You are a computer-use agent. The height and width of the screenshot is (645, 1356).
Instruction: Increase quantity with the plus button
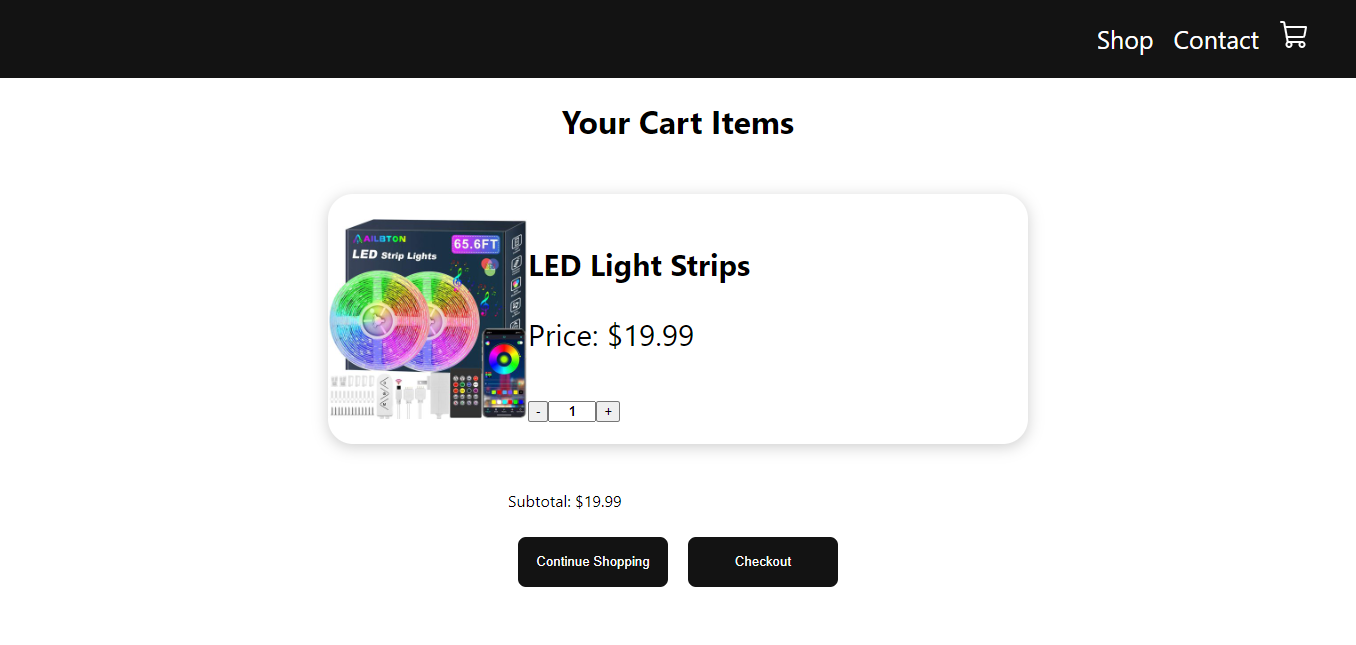coord(608,411)
